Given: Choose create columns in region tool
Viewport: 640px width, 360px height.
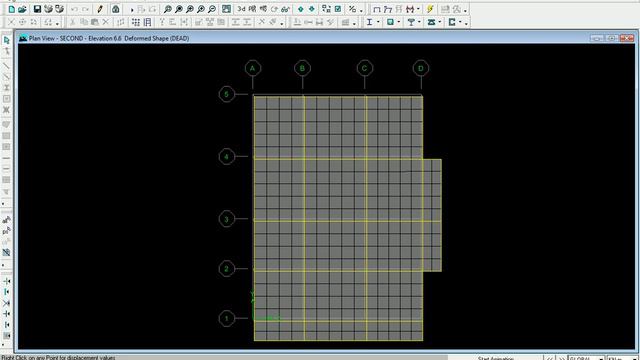Looking at the screenshot, I should pos(7,87).
